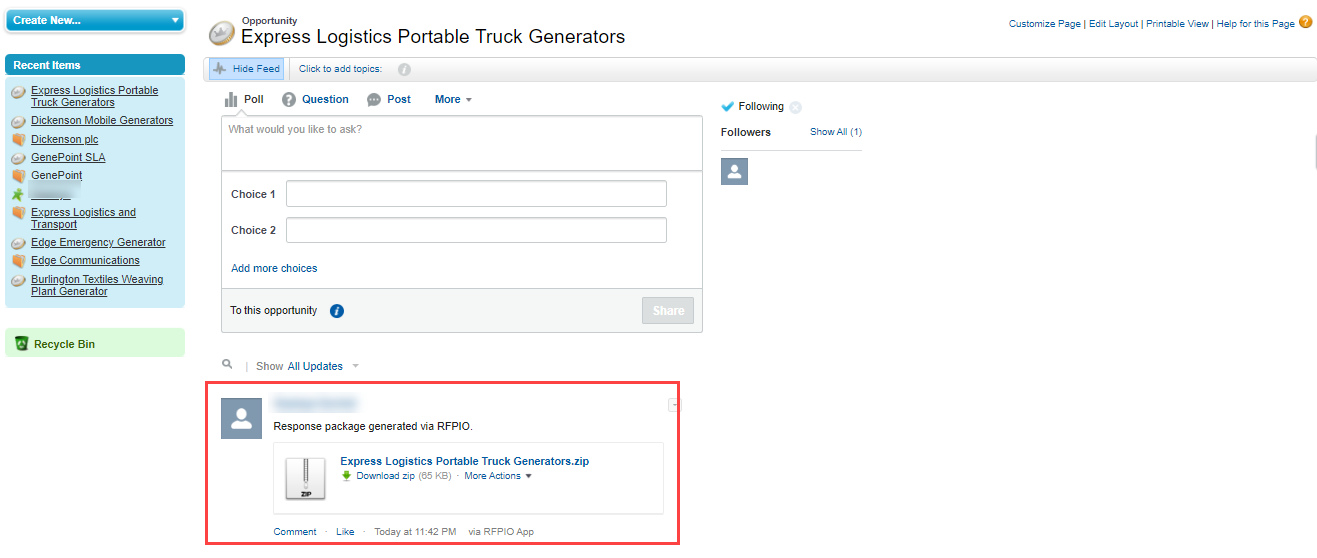The height and width of the screenshot is (558, 1317).
Task: Switch to the Post tab
Action: pos(389,99)
